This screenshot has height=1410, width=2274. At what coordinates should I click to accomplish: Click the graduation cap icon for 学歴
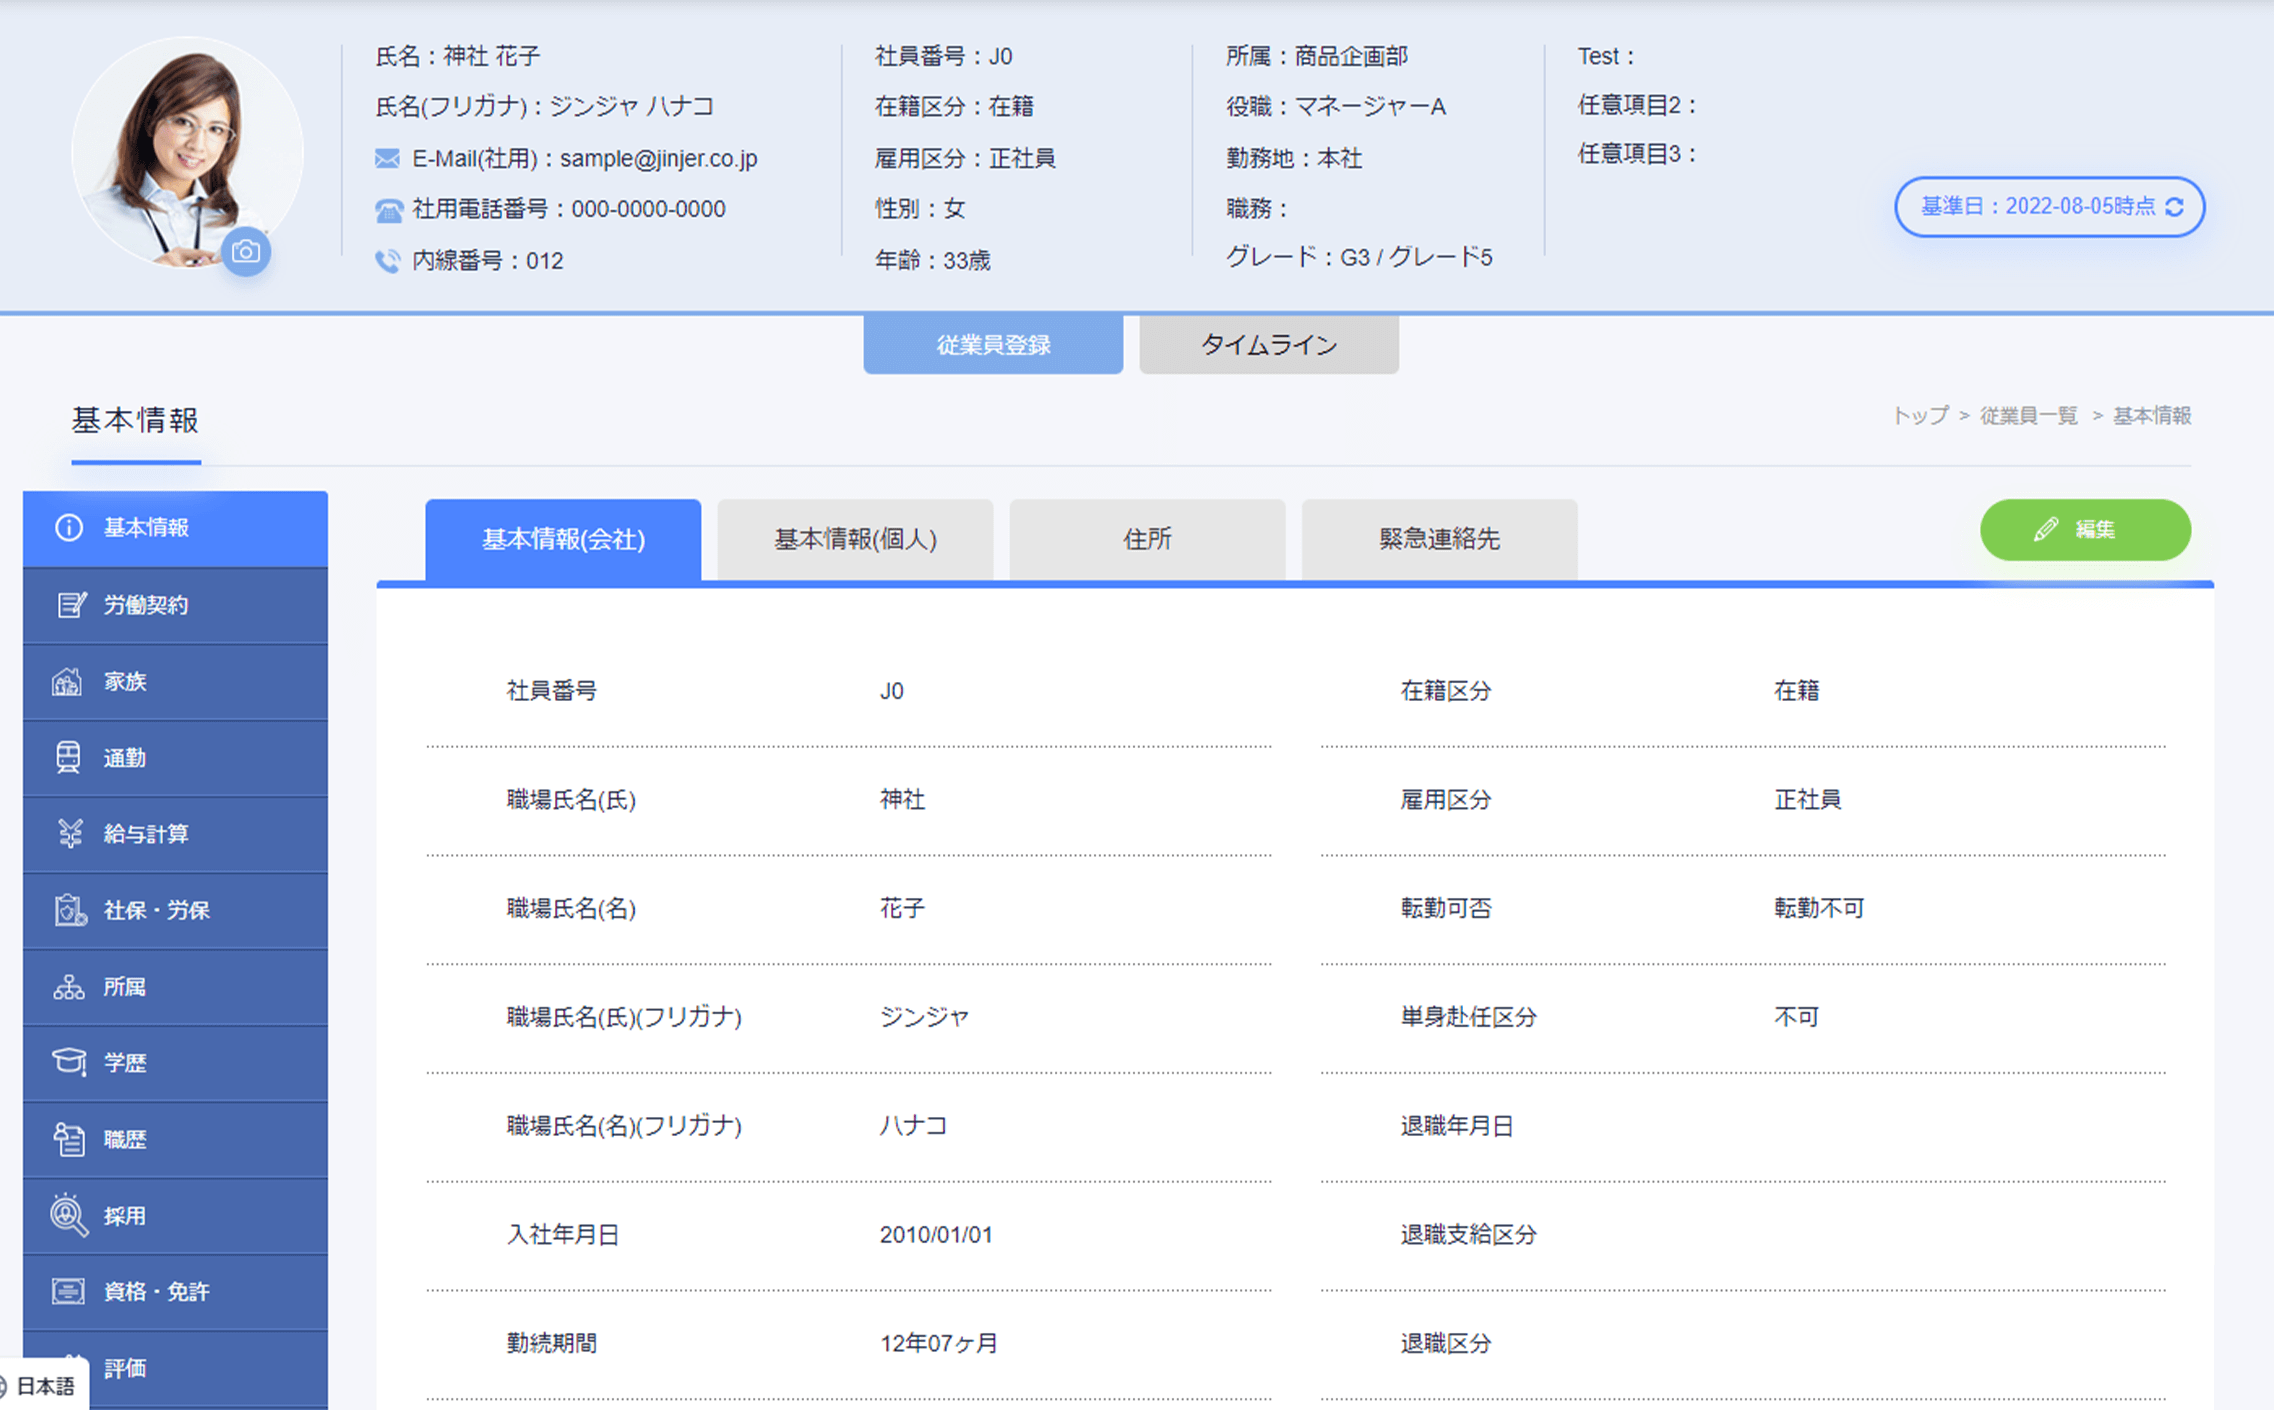coord(68,1062)
